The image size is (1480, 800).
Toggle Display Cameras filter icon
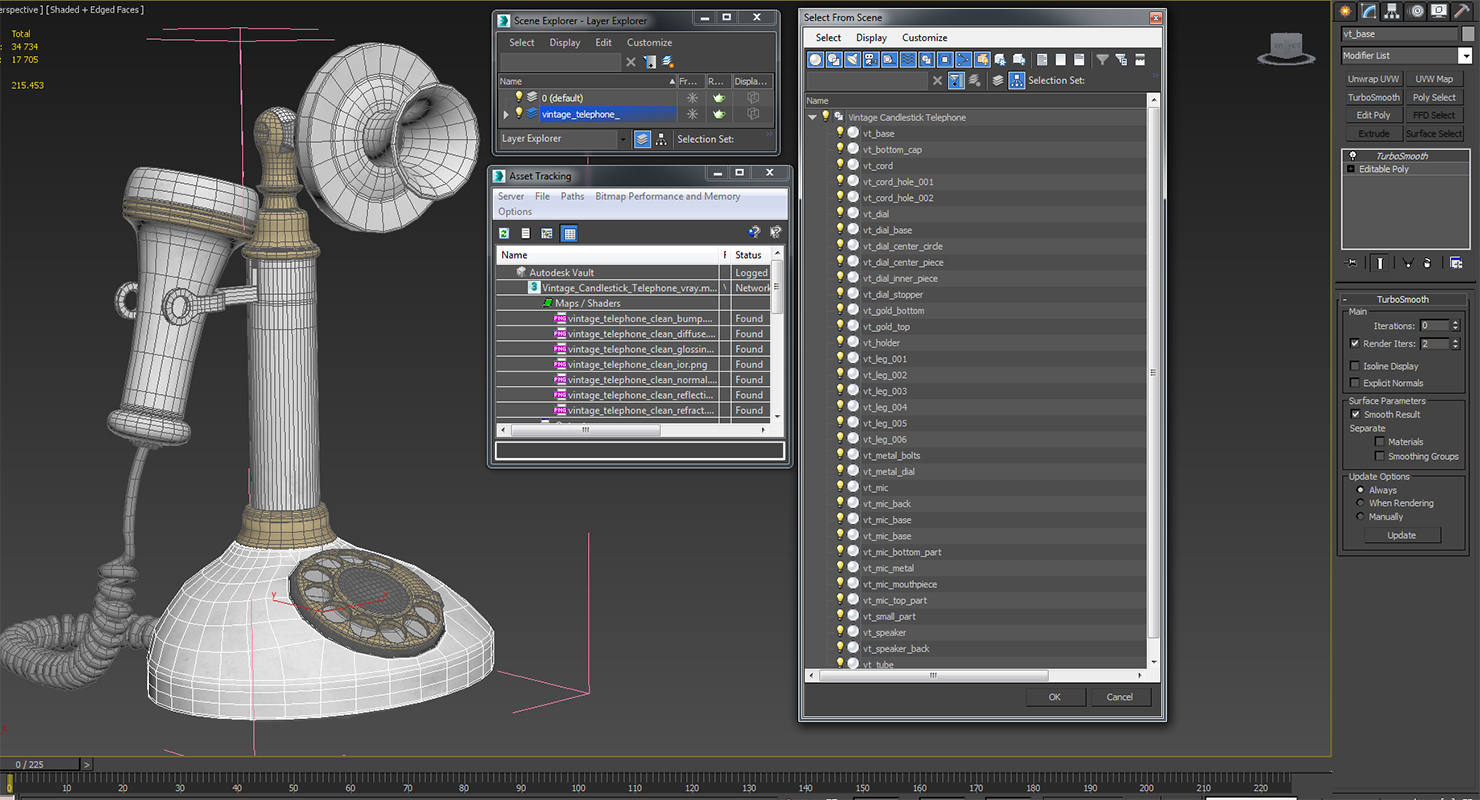click(871, 60)
